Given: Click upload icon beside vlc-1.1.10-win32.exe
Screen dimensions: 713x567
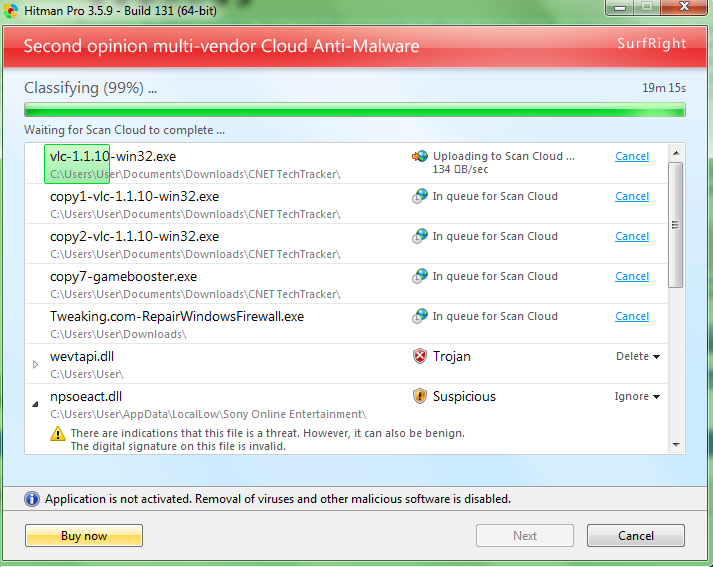Looking at the screenshot, I should [420, 156].
